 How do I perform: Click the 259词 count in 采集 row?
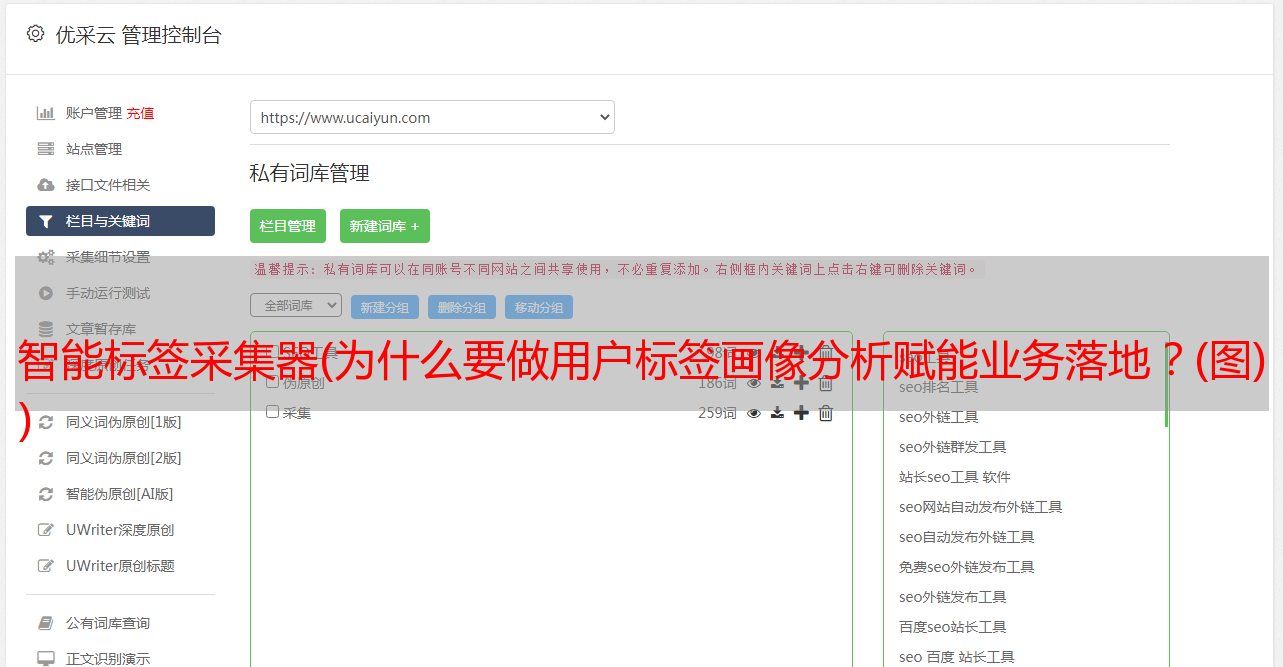(717, 413)
